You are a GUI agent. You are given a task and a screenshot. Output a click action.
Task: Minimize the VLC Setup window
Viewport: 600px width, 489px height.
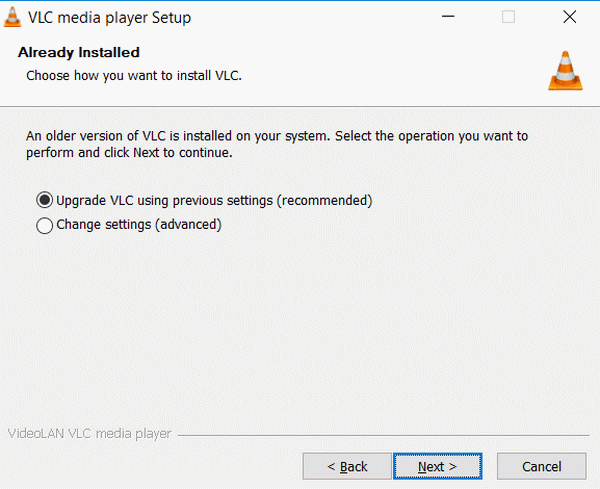point(449,17)
